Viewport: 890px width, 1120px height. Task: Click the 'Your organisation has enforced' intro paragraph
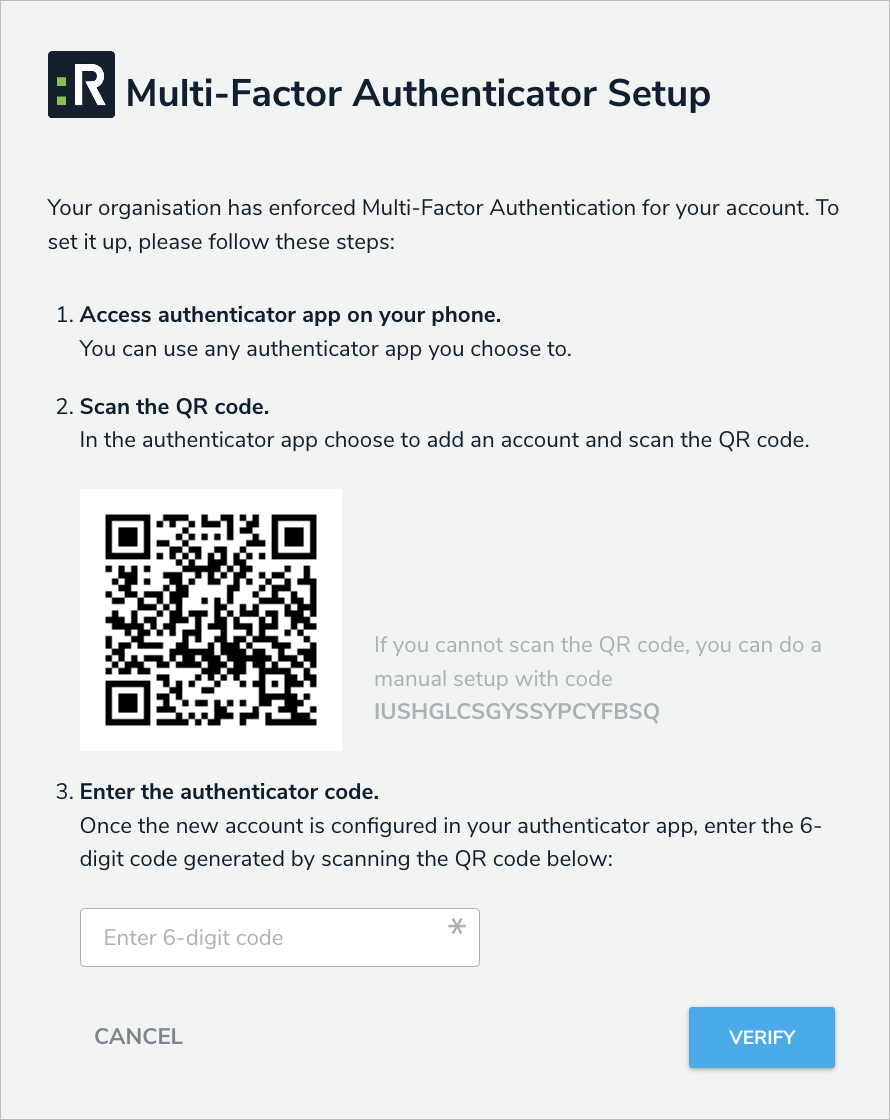click(443, 225)
